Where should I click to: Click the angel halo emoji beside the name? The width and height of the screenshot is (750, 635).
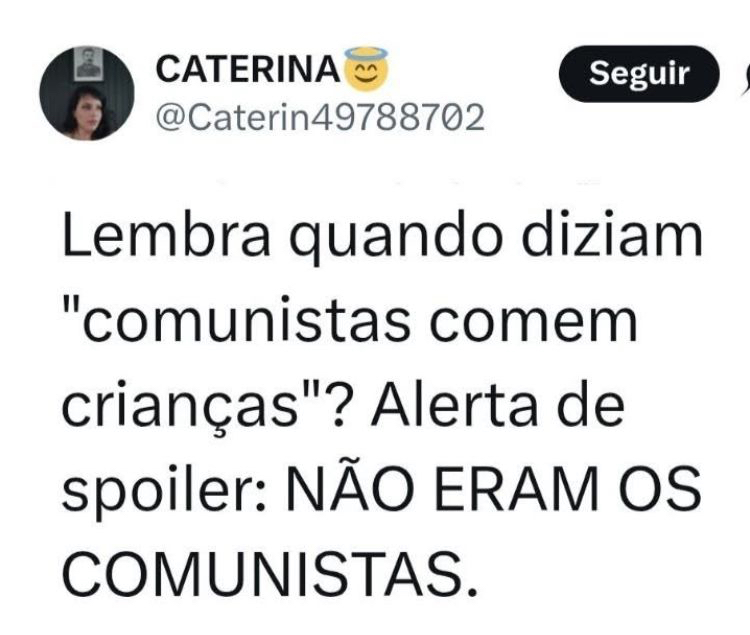click(366, 68)
